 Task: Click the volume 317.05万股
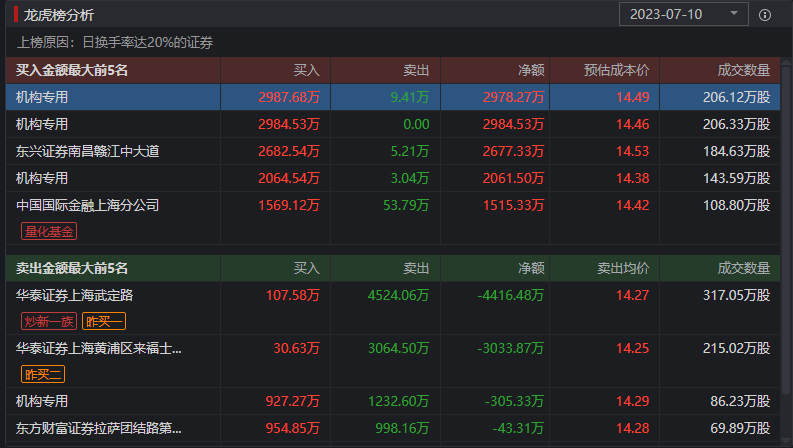[736, 295]
